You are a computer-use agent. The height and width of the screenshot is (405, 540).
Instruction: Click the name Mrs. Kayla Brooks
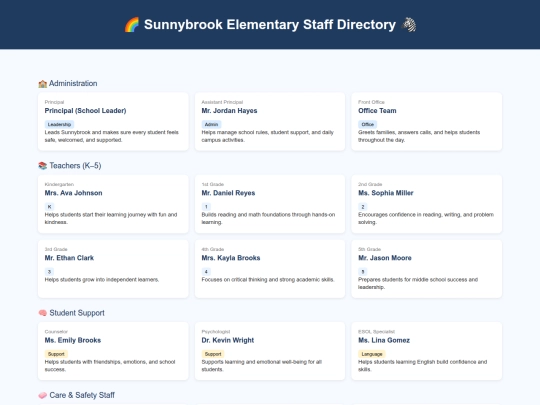coord(231,258)
